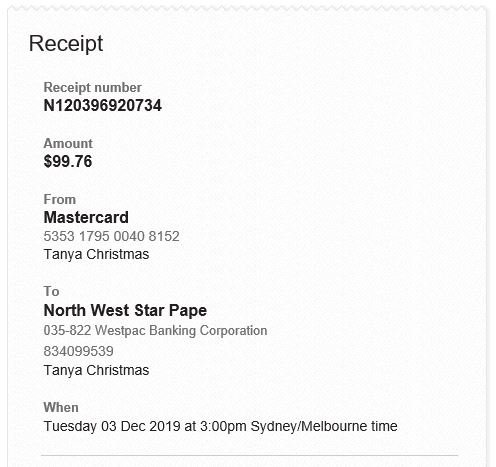
Task: Click the Receipt heading
Action: point(66,44)
